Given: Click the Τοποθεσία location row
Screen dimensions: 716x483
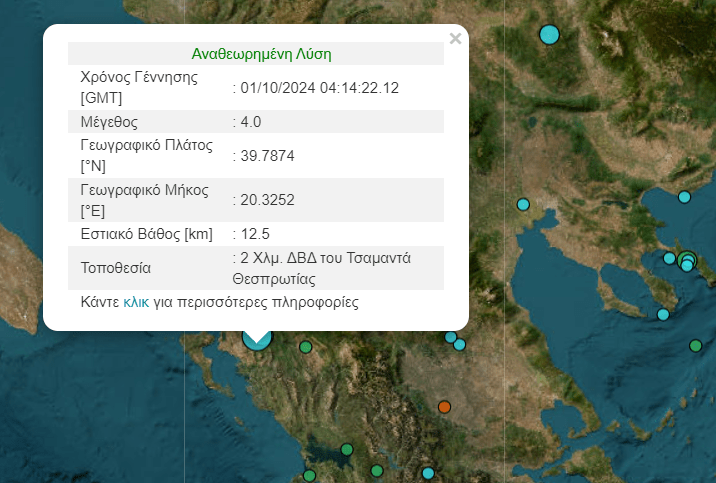Looking at the screenshot, I should tap(256, 268).
